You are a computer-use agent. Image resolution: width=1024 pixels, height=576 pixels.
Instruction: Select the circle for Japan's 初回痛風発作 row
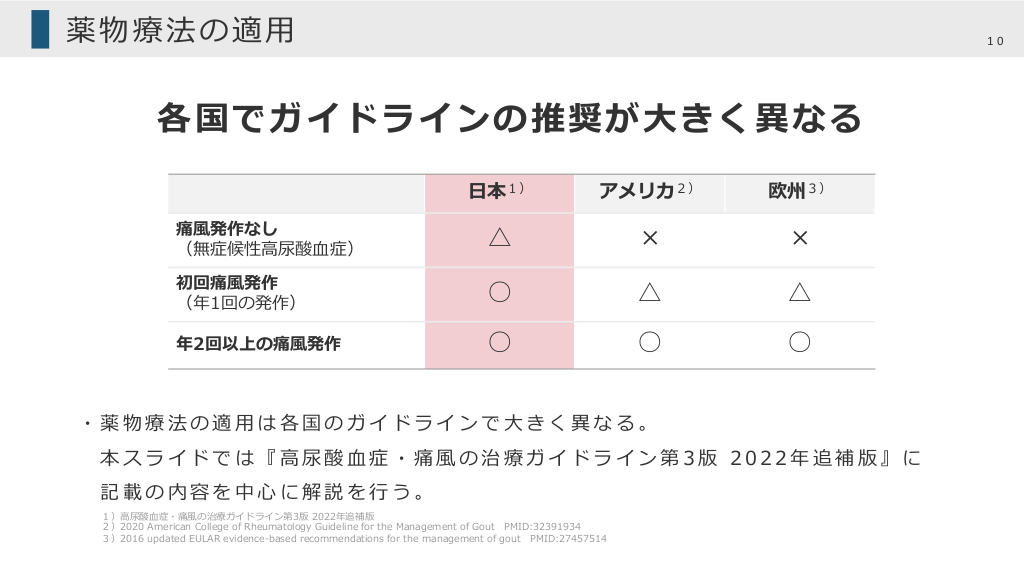[x=500, y=292]
